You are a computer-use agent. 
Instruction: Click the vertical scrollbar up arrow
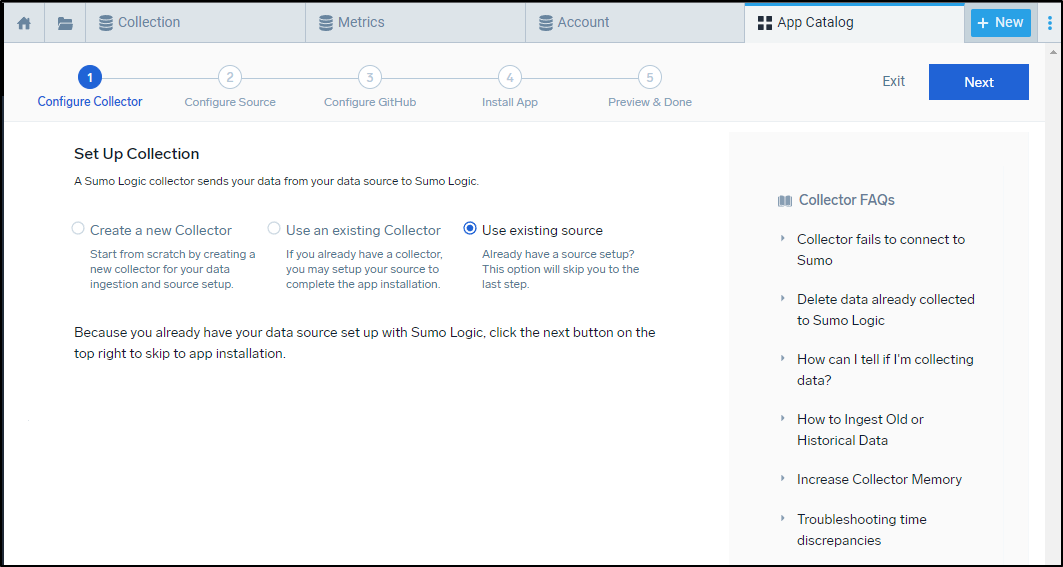pos(1051,52)
